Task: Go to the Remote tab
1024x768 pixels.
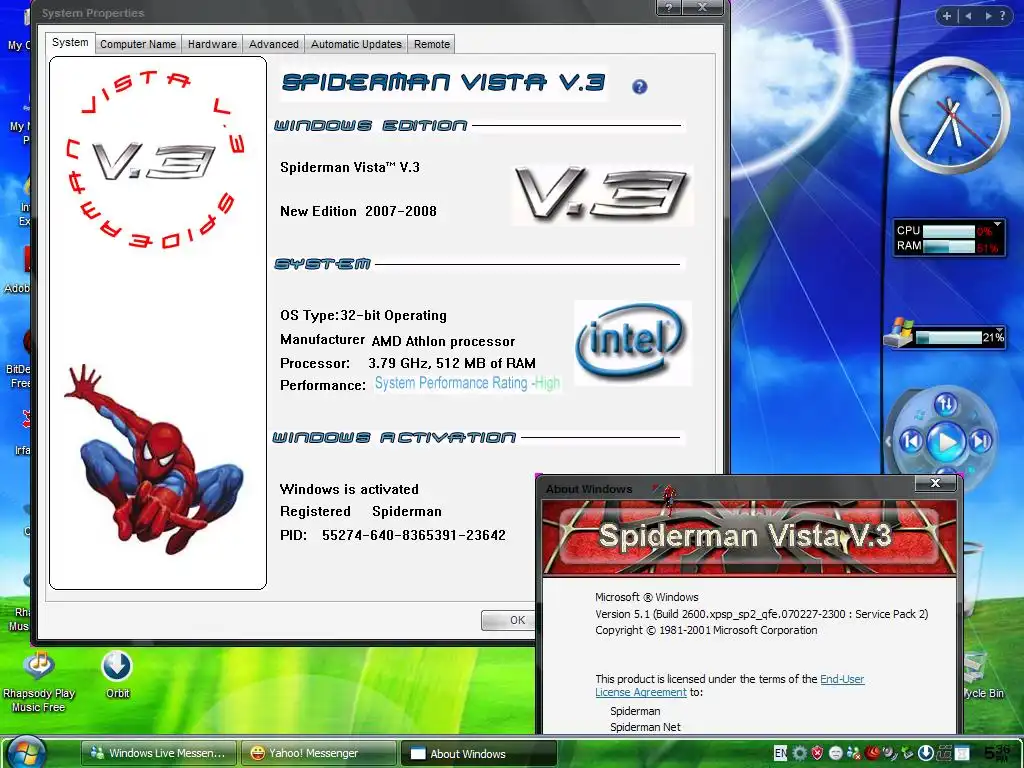Action: (432, 44)
